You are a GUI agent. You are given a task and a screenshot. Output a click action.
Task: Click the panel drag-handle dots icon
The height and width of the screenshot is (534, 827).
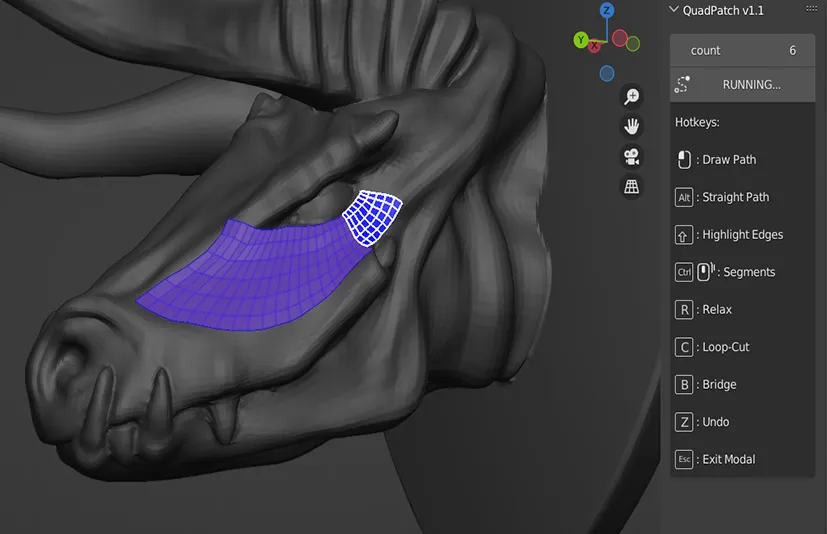(x=812, y=9)
